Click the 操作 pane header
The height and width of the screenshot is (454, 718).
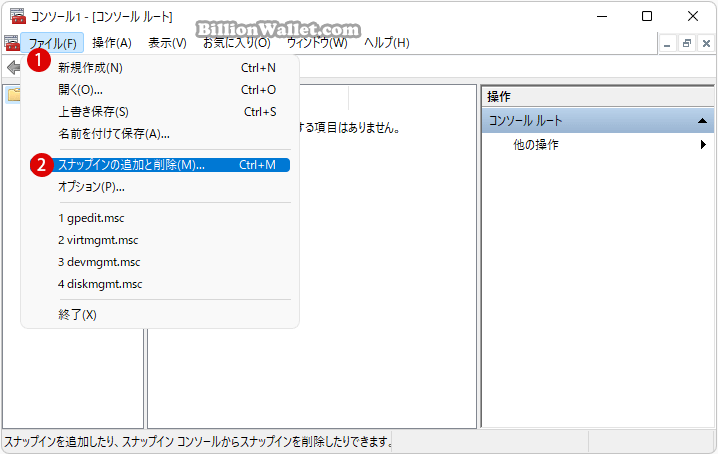pos(598,97)
